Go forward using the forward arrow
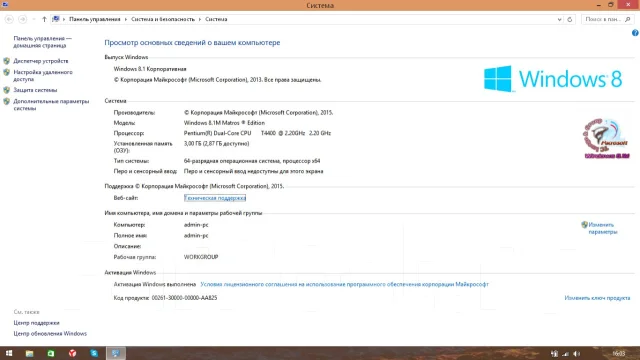The width and height of the screenshot is (640, 360). pos(22,19)
